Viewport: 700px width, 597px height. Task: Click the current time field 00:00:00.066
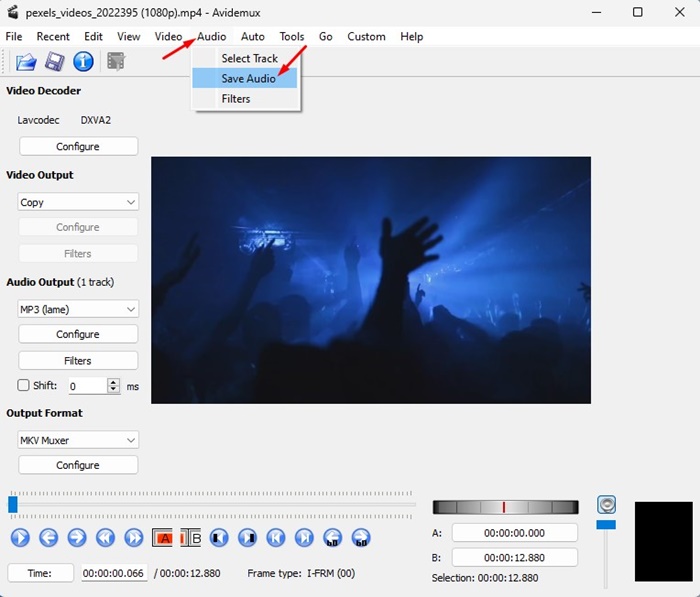click(x=113, y=573)
